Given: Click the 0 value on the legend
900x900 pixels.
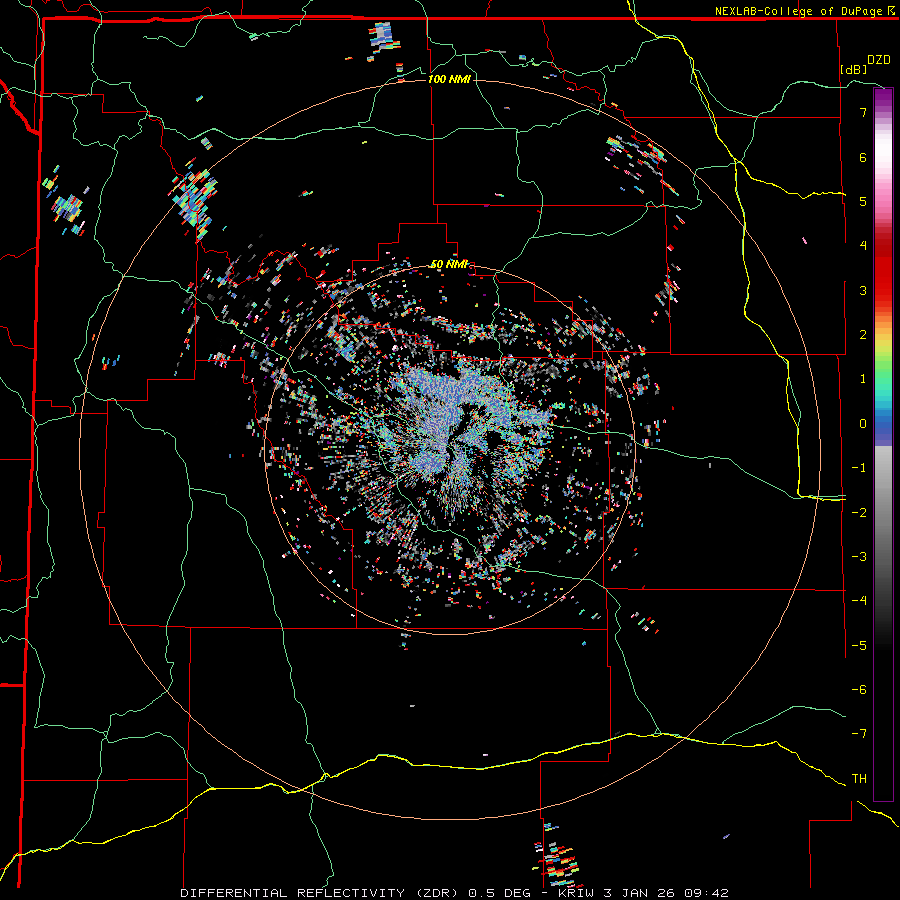Looking at the screenshot, I should [x=863, y=424].
